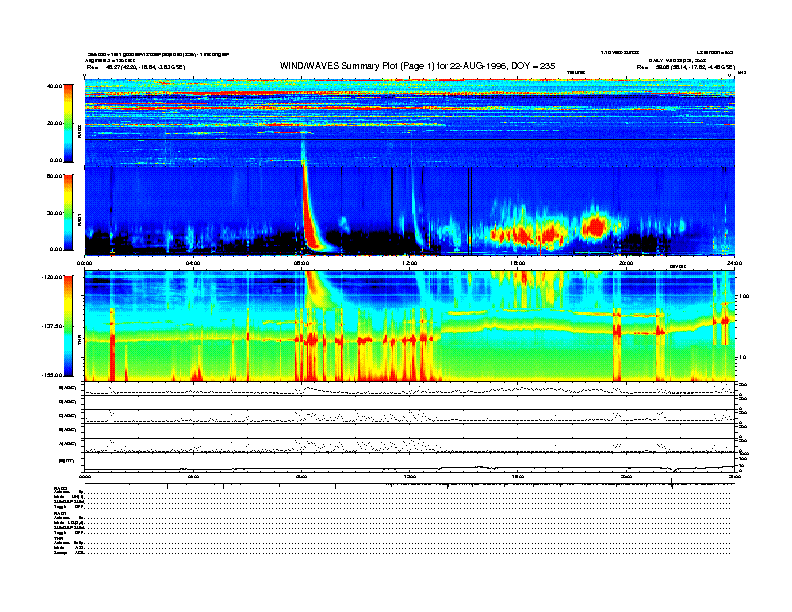This screenshot has width=792, height=612.
Task: Click the 20:00 time label under RAD1
Action: (x=626, y=263)
